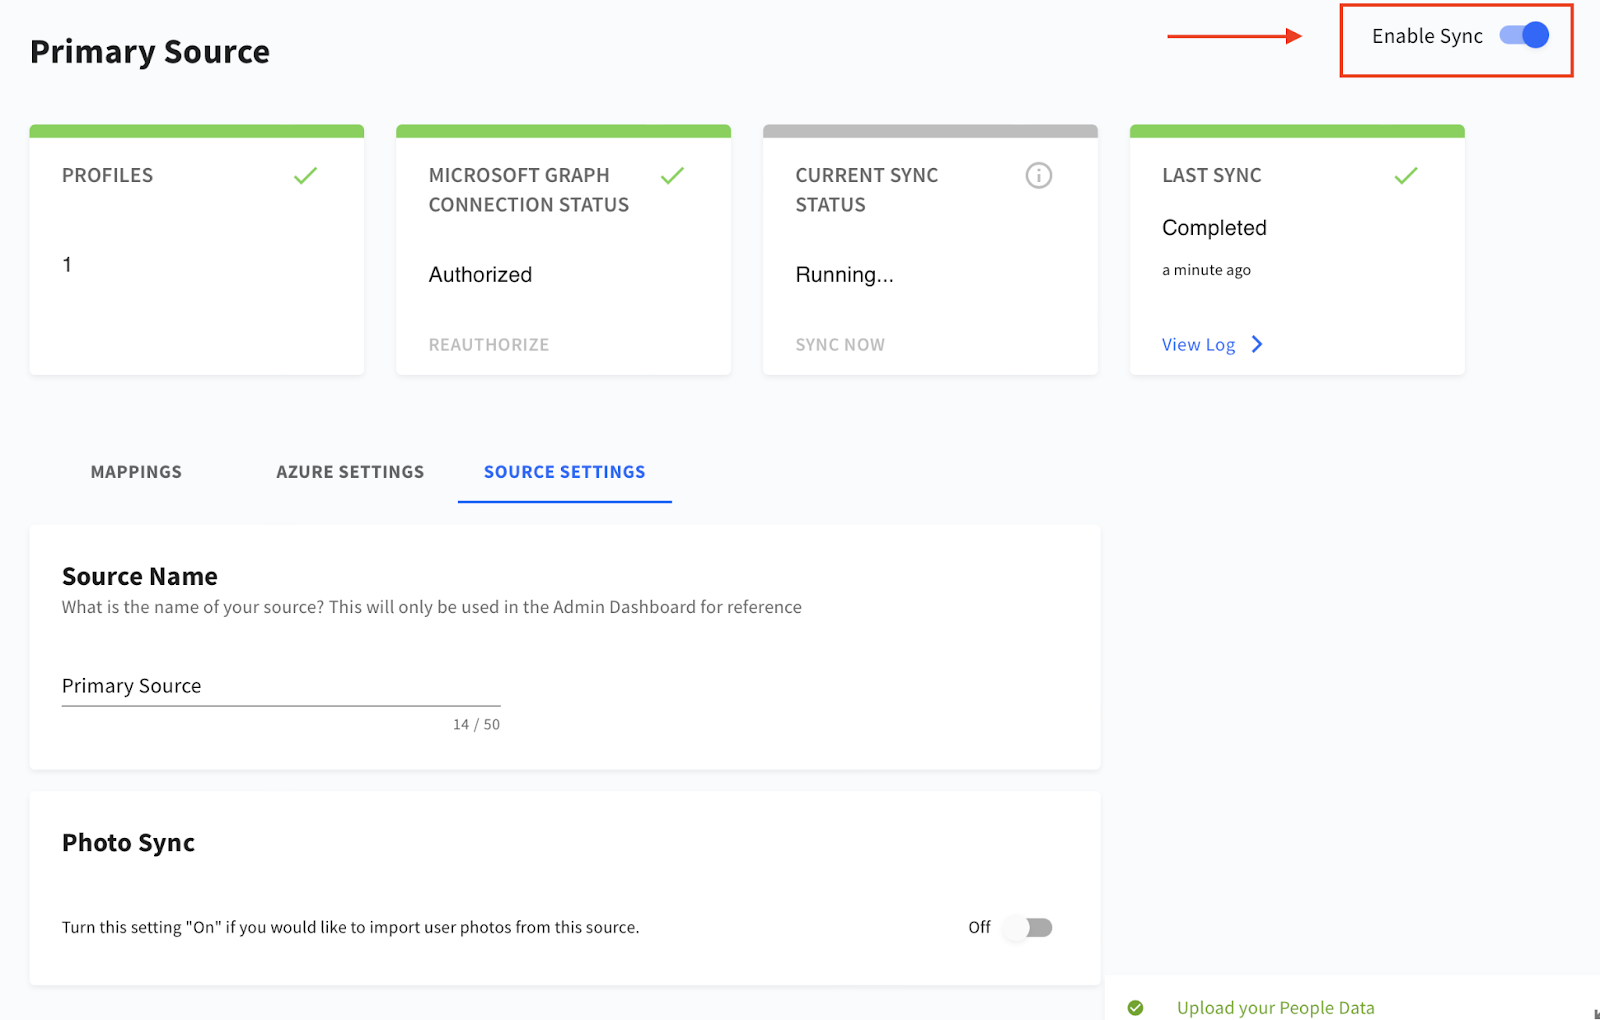The height and width of the screenshot is (1020, 1600).
Task: Click the Current Sync Status info icon
Action: click(1039, 176)
